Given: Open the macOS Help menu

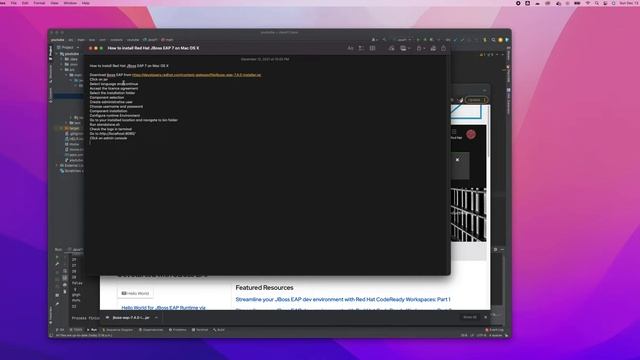Looking at the screenshot, I should [86, 3].
